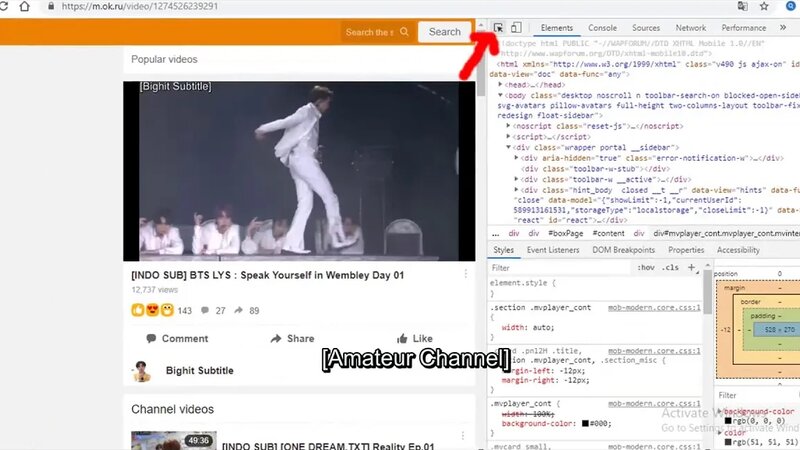The image size is (800, 450).
Task: Expand the error-notification-w div node
Action: (x=516, y=158)
